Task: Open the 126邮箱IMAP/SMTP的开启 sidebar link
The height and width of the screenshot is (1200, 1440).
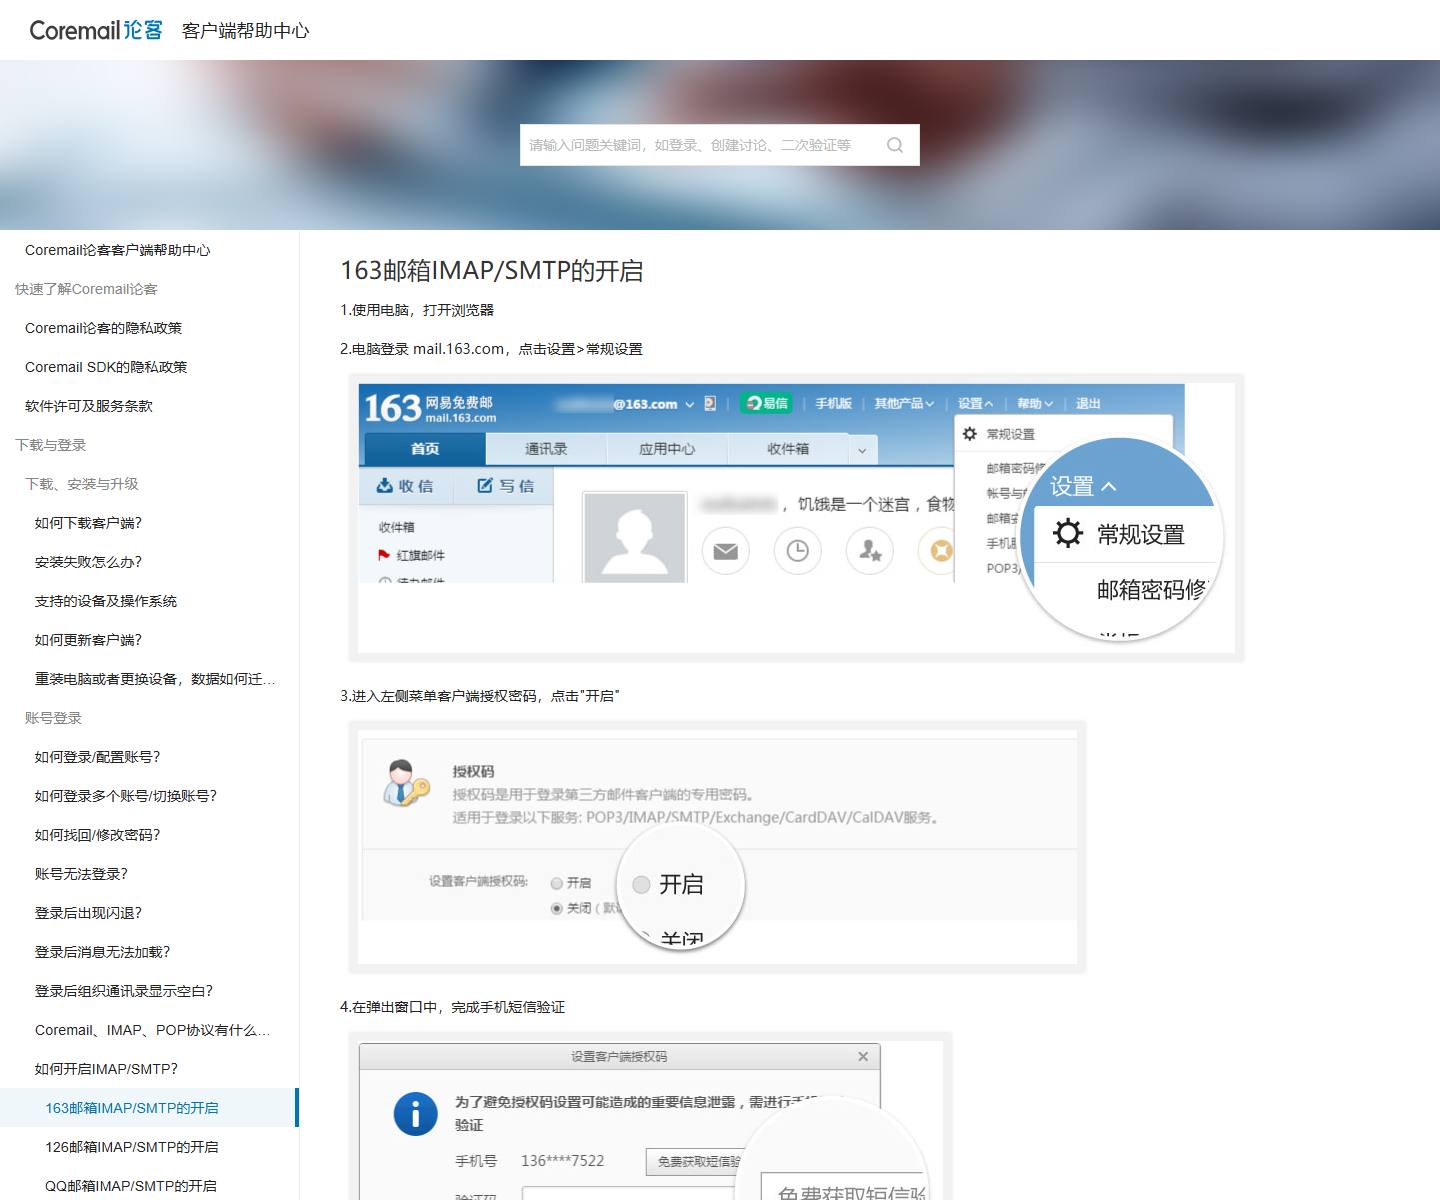Action: 130,1147
